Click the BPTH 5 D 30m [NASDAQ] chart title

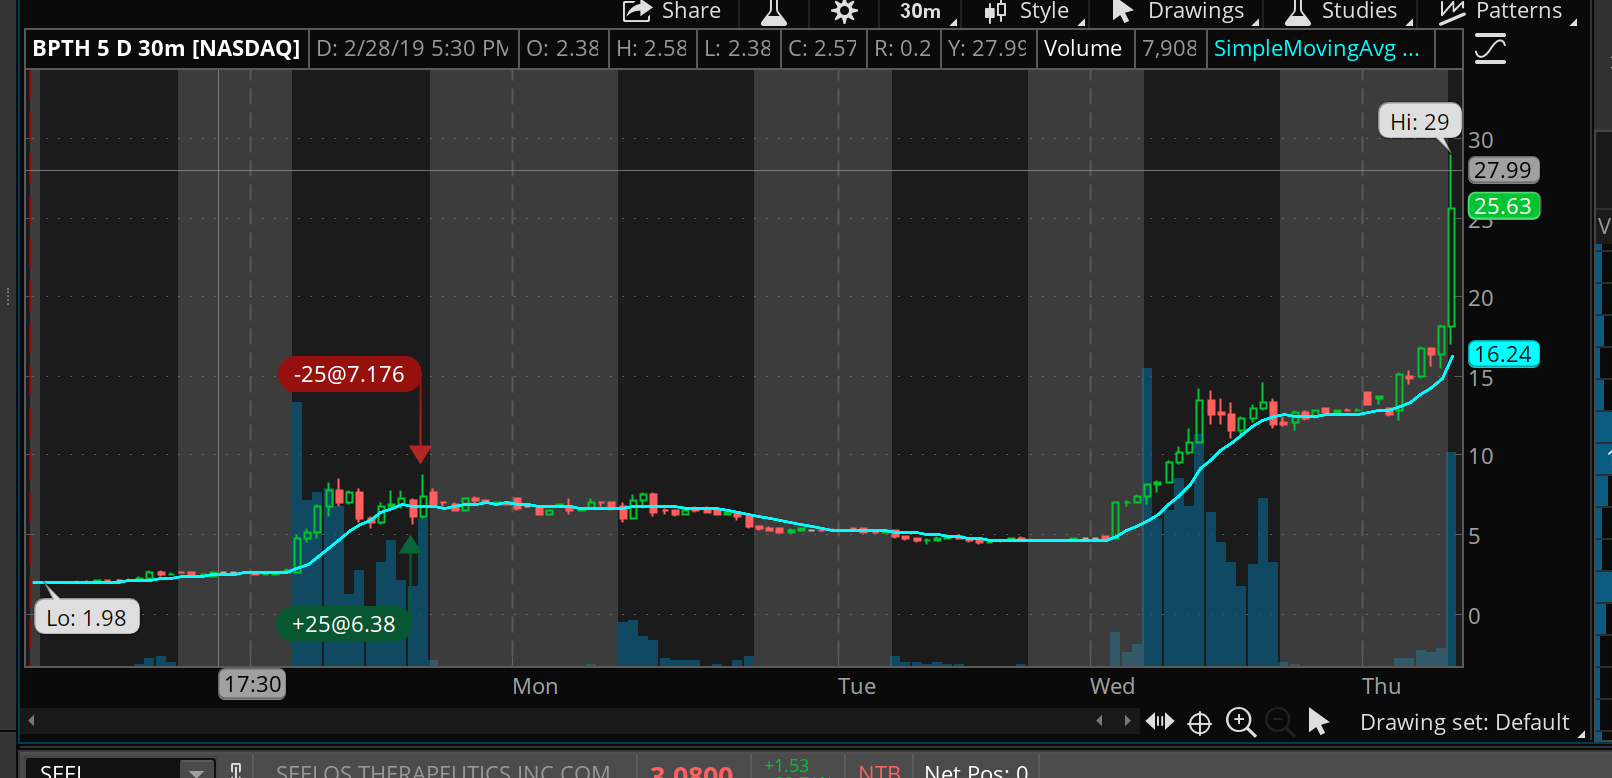point(166,48)
